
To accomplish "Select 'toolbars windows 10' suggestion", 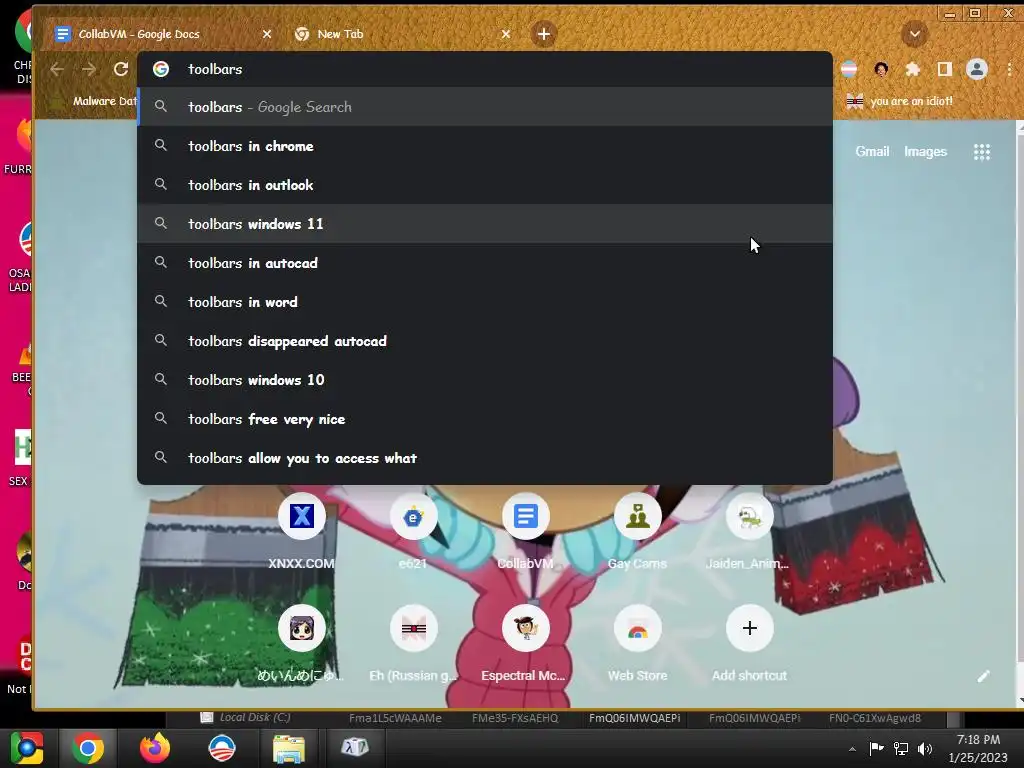I will click(x=485, y=379).
